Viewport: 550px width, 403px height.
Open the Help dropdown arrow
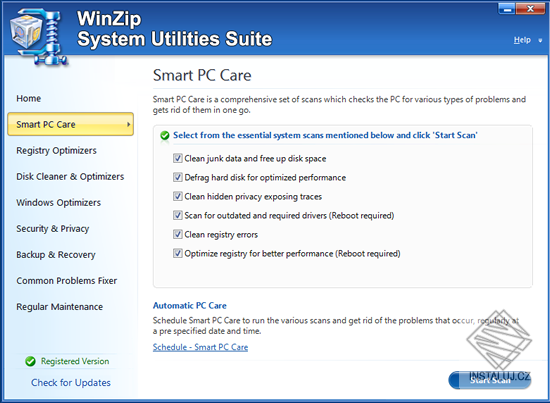[x=540, y=41]
